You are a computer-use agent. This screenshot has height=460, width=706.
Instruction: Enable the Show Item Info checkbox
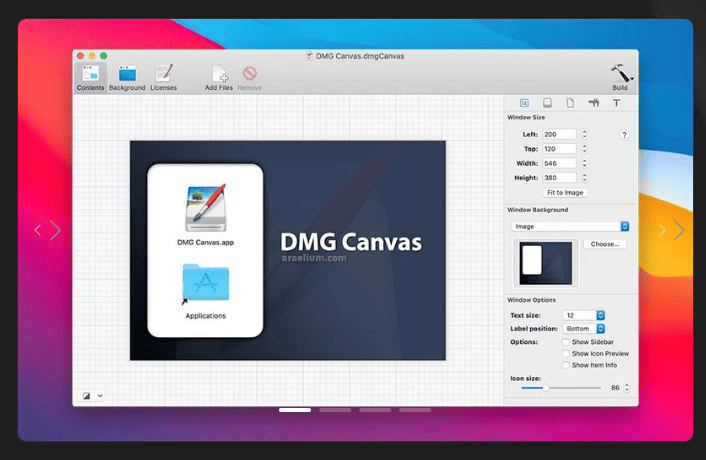click(566, 365)
